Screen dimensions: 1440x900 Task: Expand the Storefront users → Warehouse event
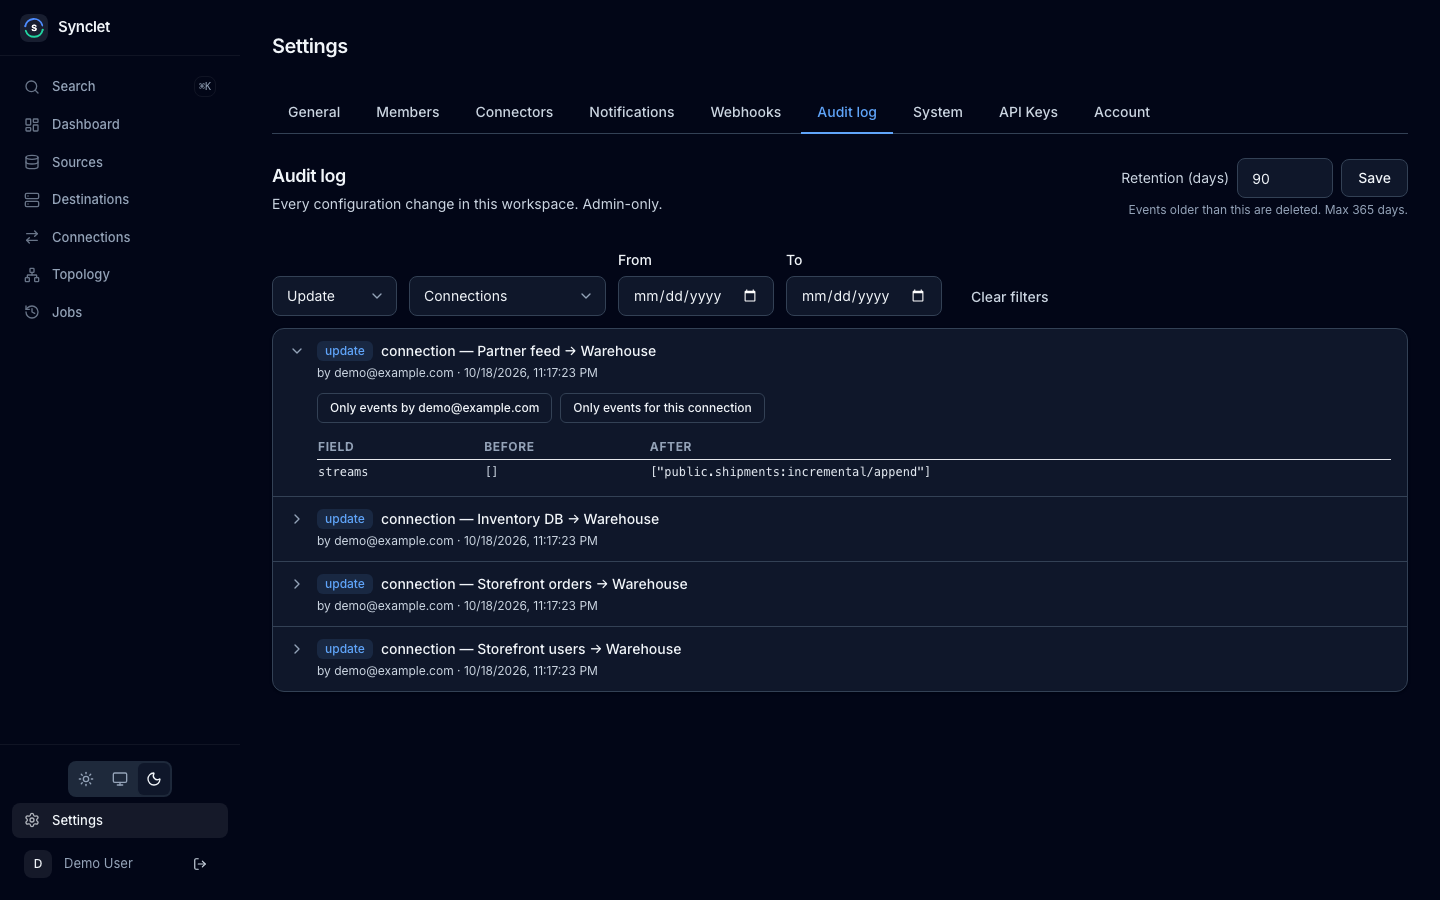click(297, 649)
